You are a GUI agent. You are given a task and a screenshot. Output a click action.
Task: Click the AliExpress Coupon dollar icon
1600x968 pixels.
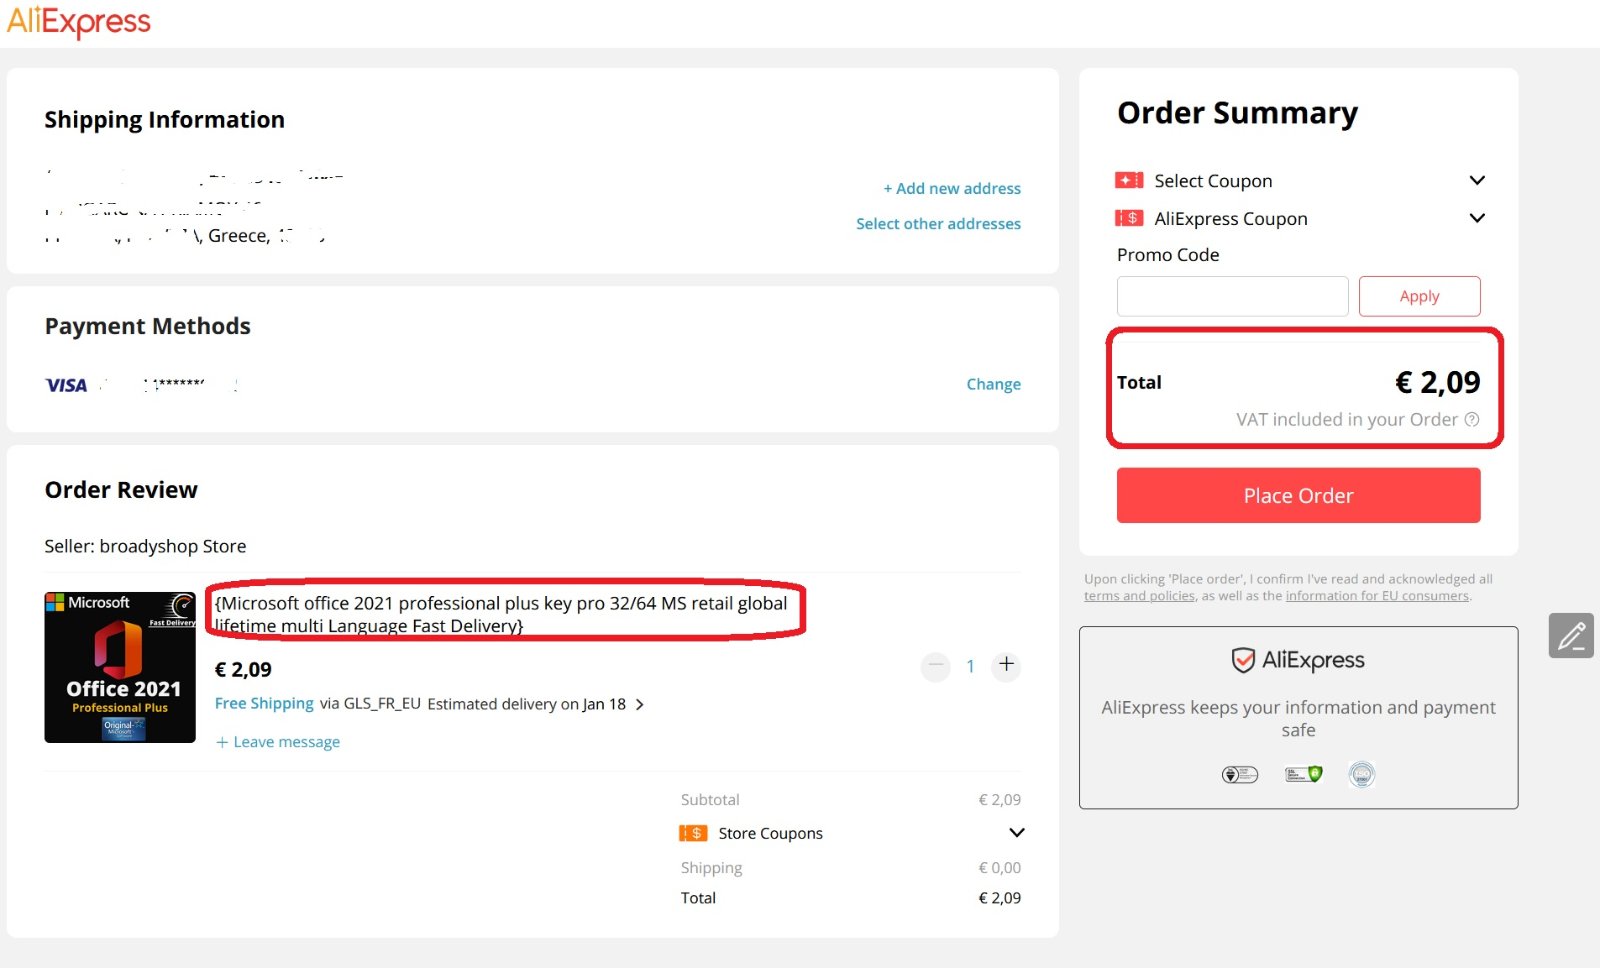[x=1129, y=218]
